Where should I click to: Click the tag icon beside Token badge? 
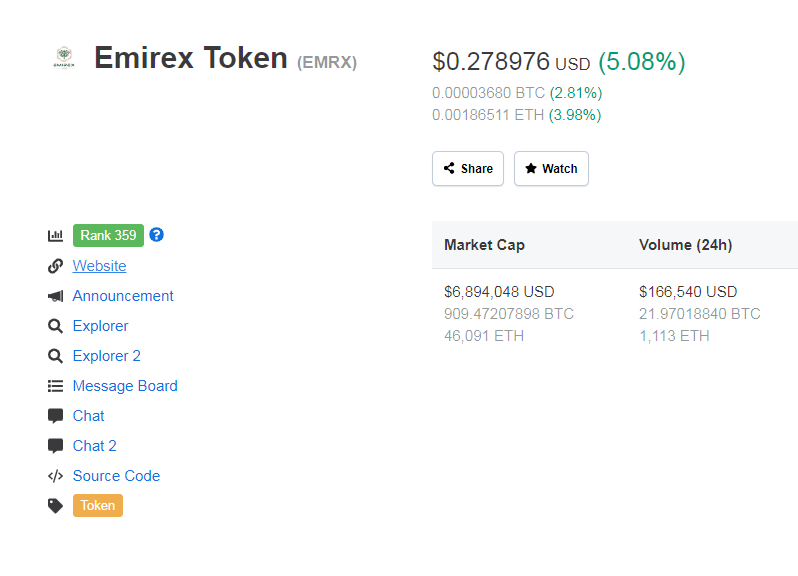[55, 505]
